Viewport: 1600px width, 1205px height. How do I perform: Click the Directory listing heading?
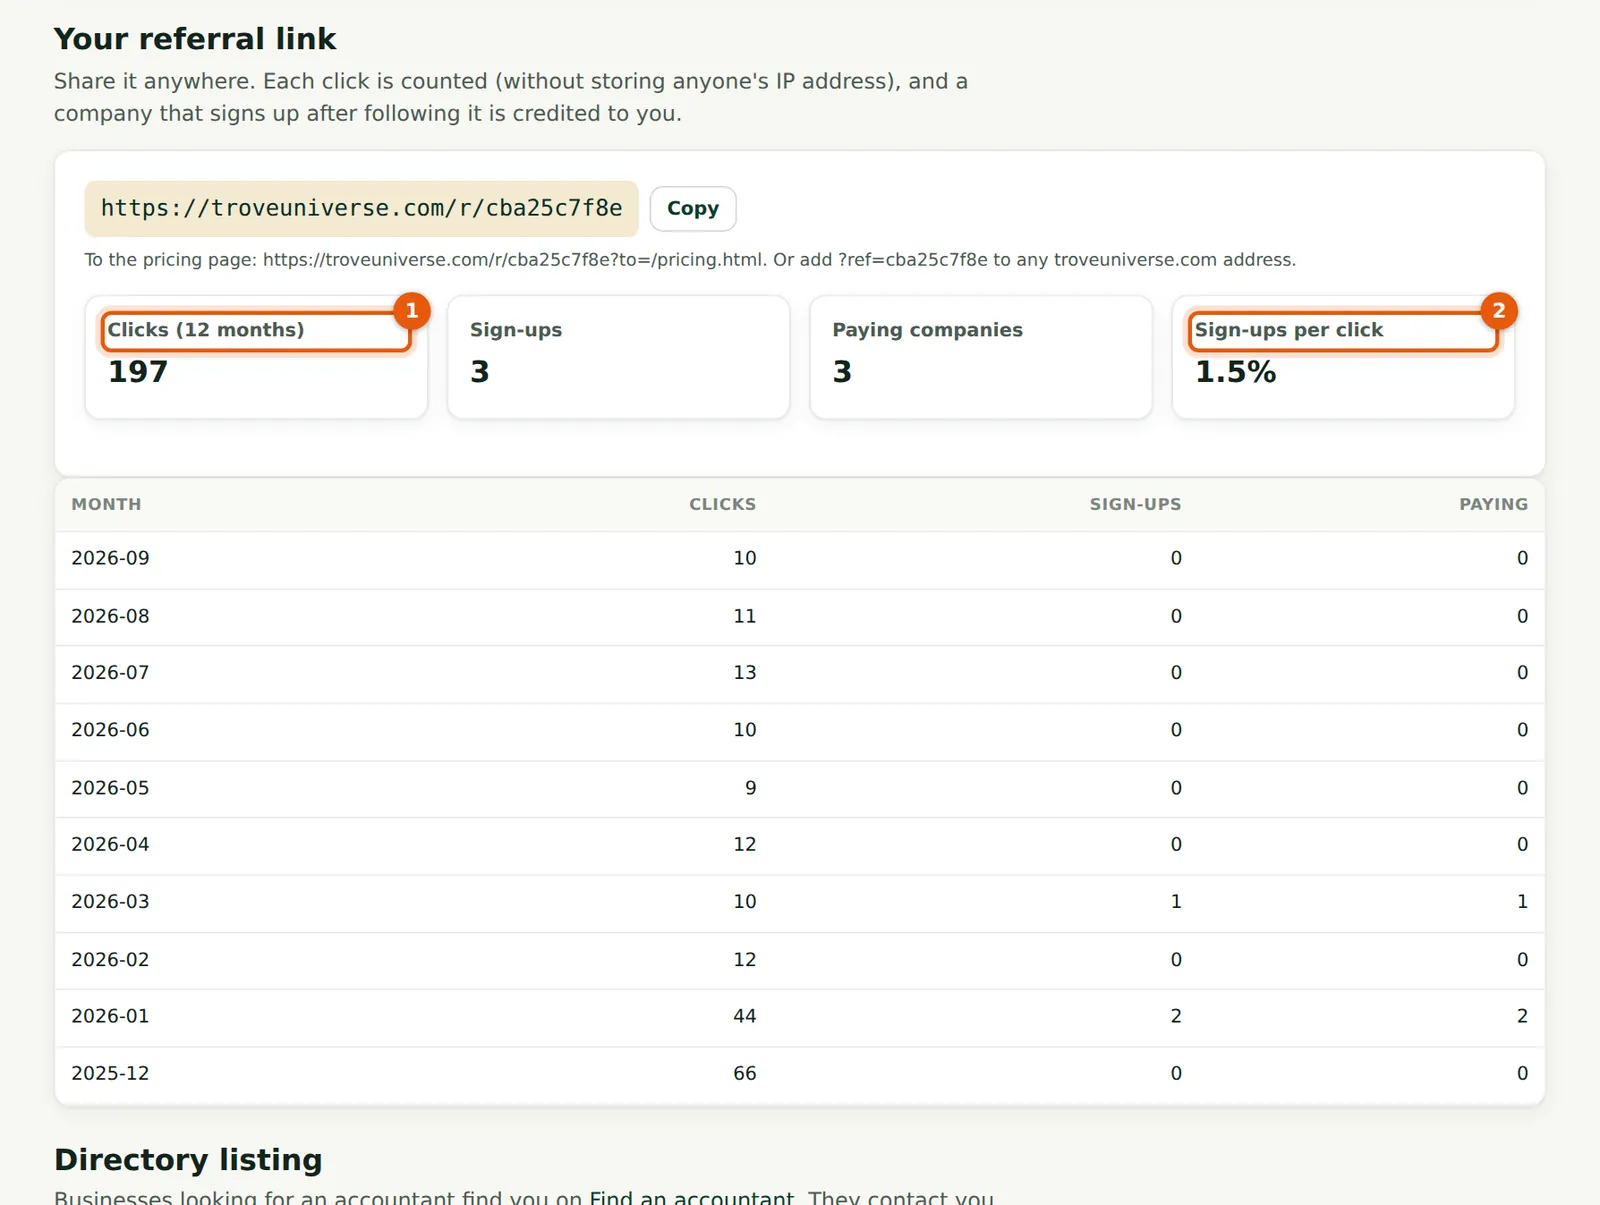pyautogui.click(x=188, y=1159)
